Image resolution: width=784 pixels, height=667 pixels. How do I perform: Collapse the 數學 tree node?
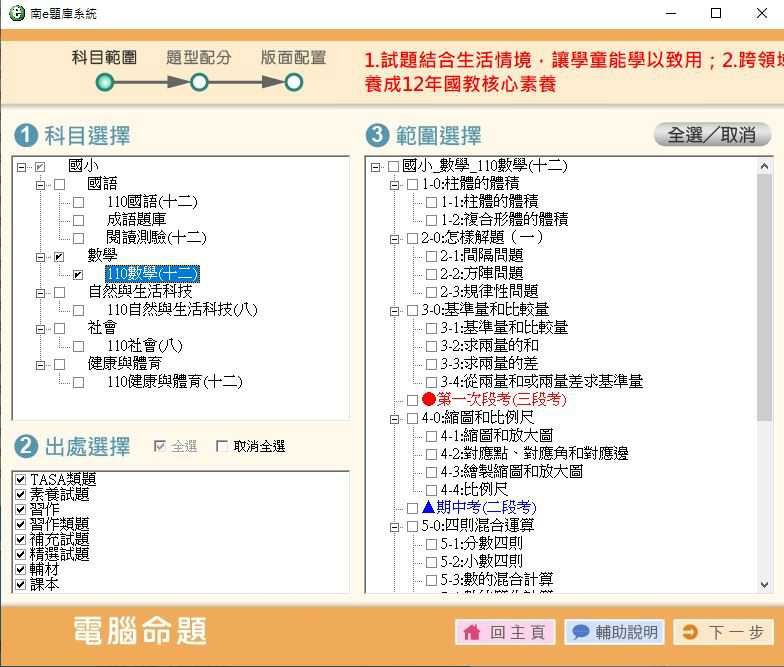(x=40, y=257)
